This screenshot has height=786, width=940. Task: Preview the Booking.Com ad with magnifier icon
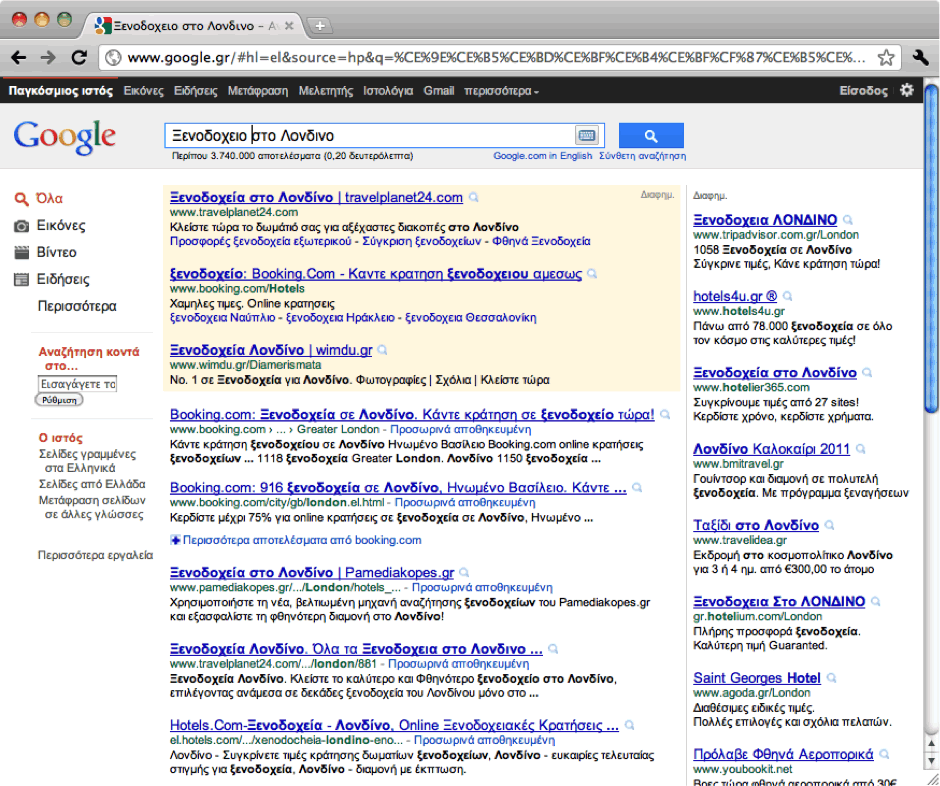(x=592, y=274)
